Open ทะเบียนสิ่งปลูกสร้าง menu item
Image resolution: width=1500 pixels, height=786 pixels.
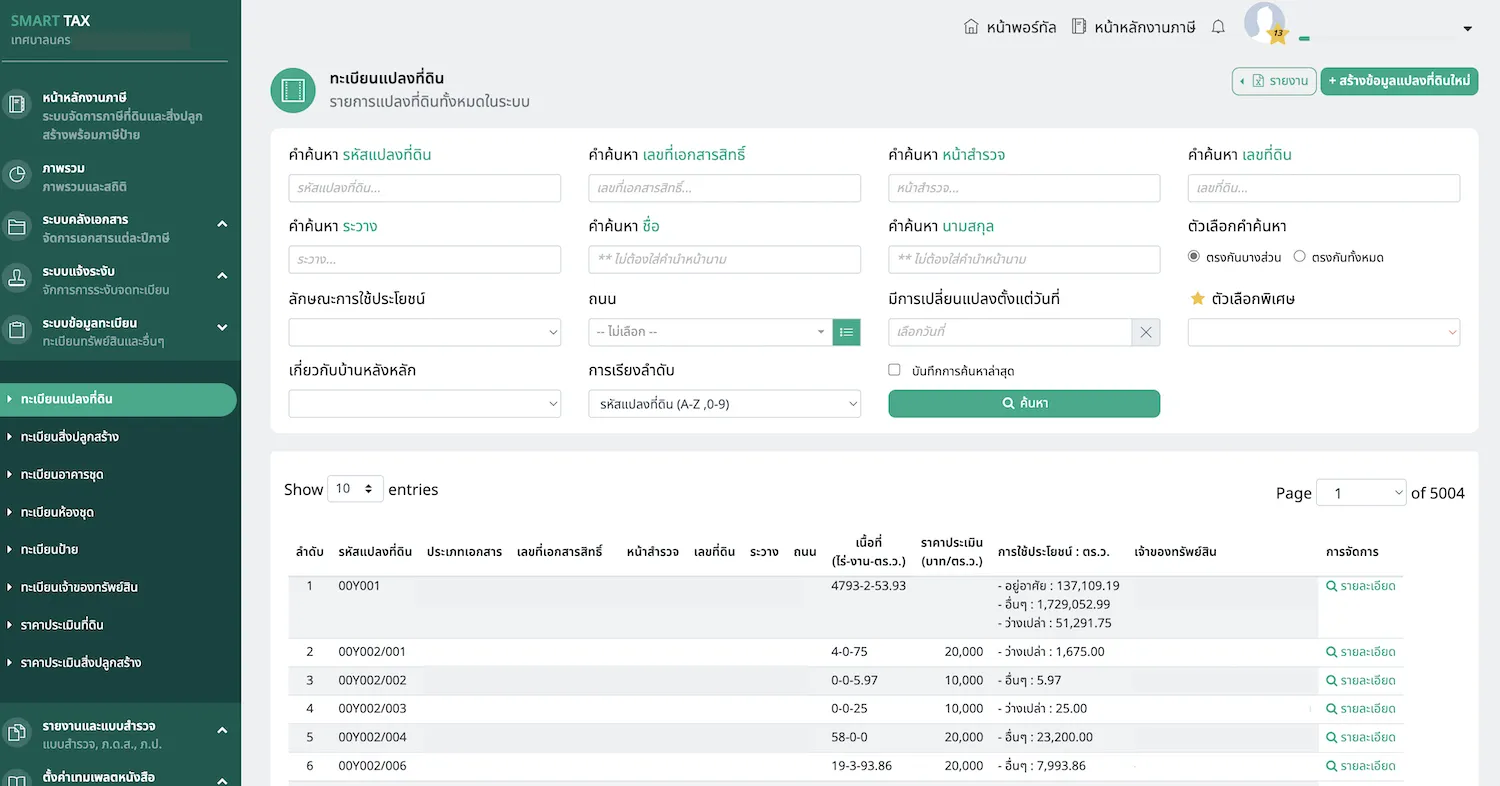pos(70,437)
